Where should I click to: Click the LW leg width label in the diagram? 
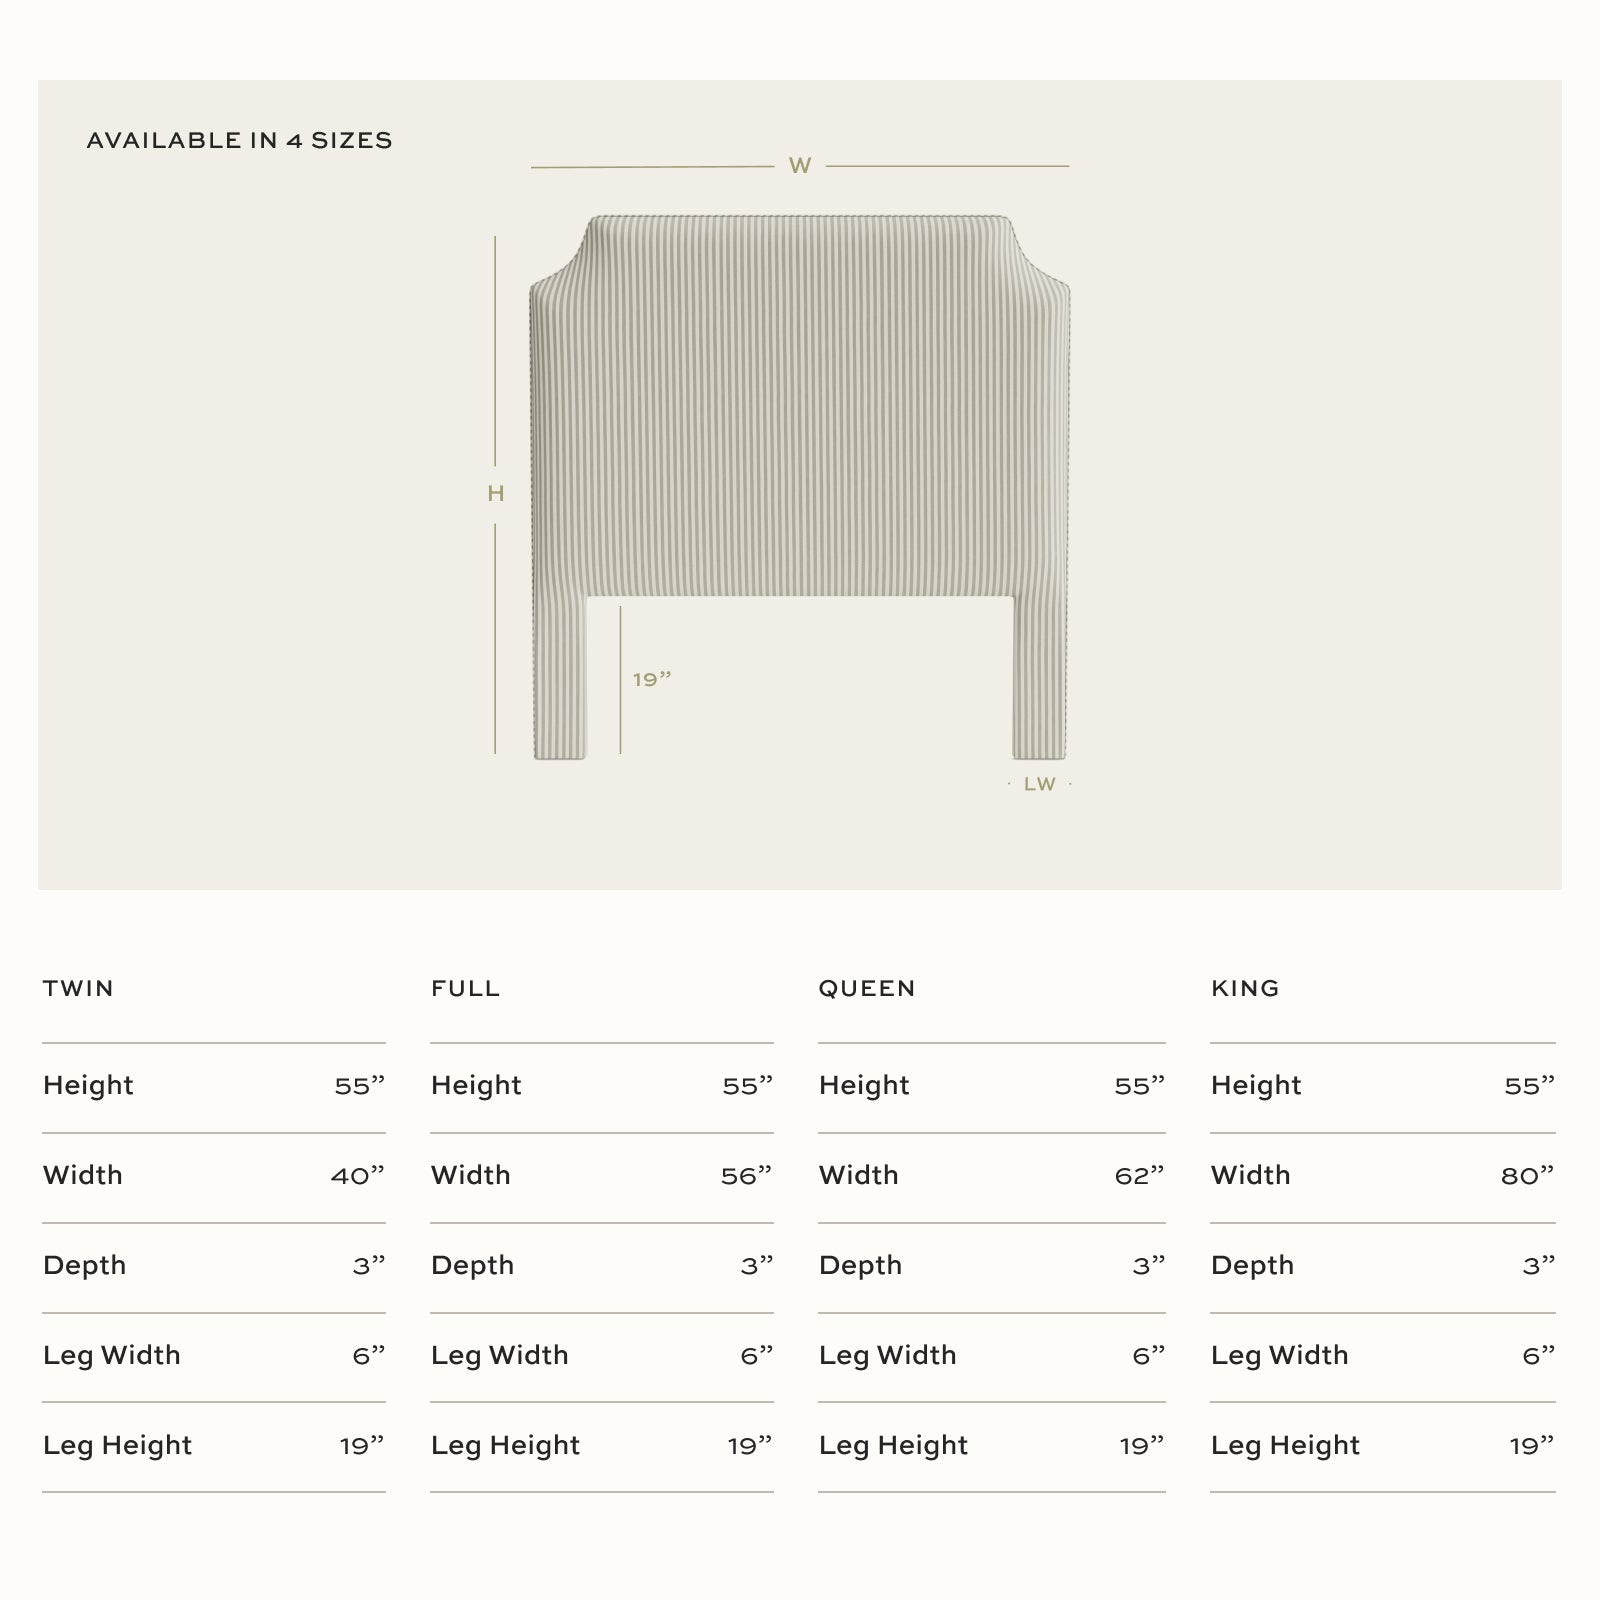click(x=1040, y=784)
